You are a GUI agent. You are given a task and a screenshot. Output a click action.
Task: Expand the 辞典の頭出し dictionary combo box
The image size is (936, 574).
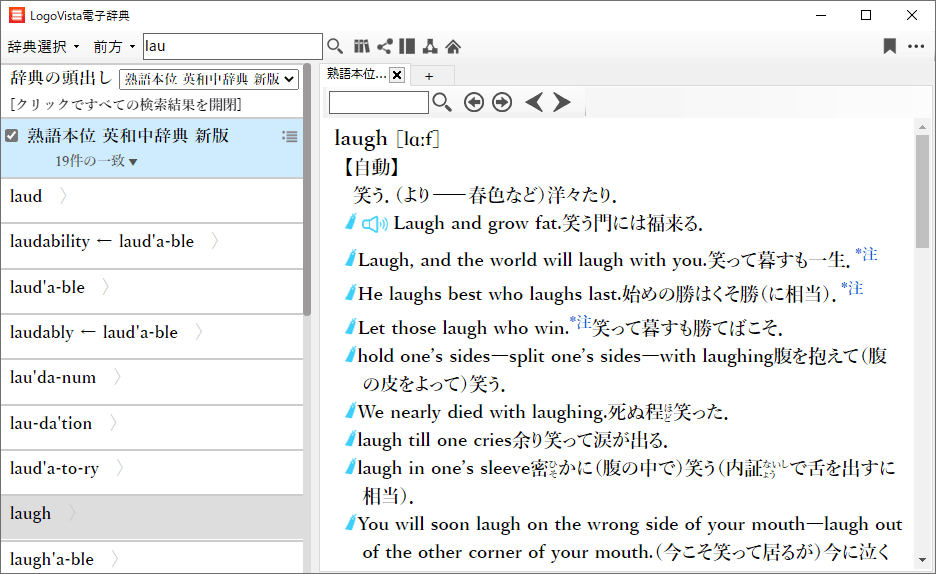click(209, 79)
